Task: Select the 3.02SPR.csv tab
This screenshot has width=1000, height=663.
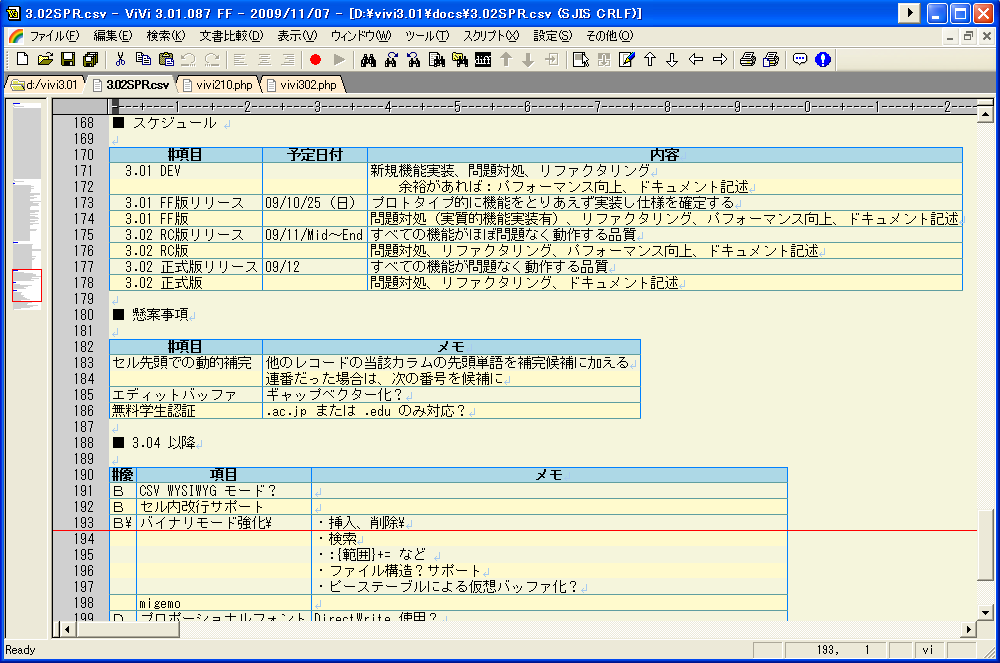Action: click(131, 84)
